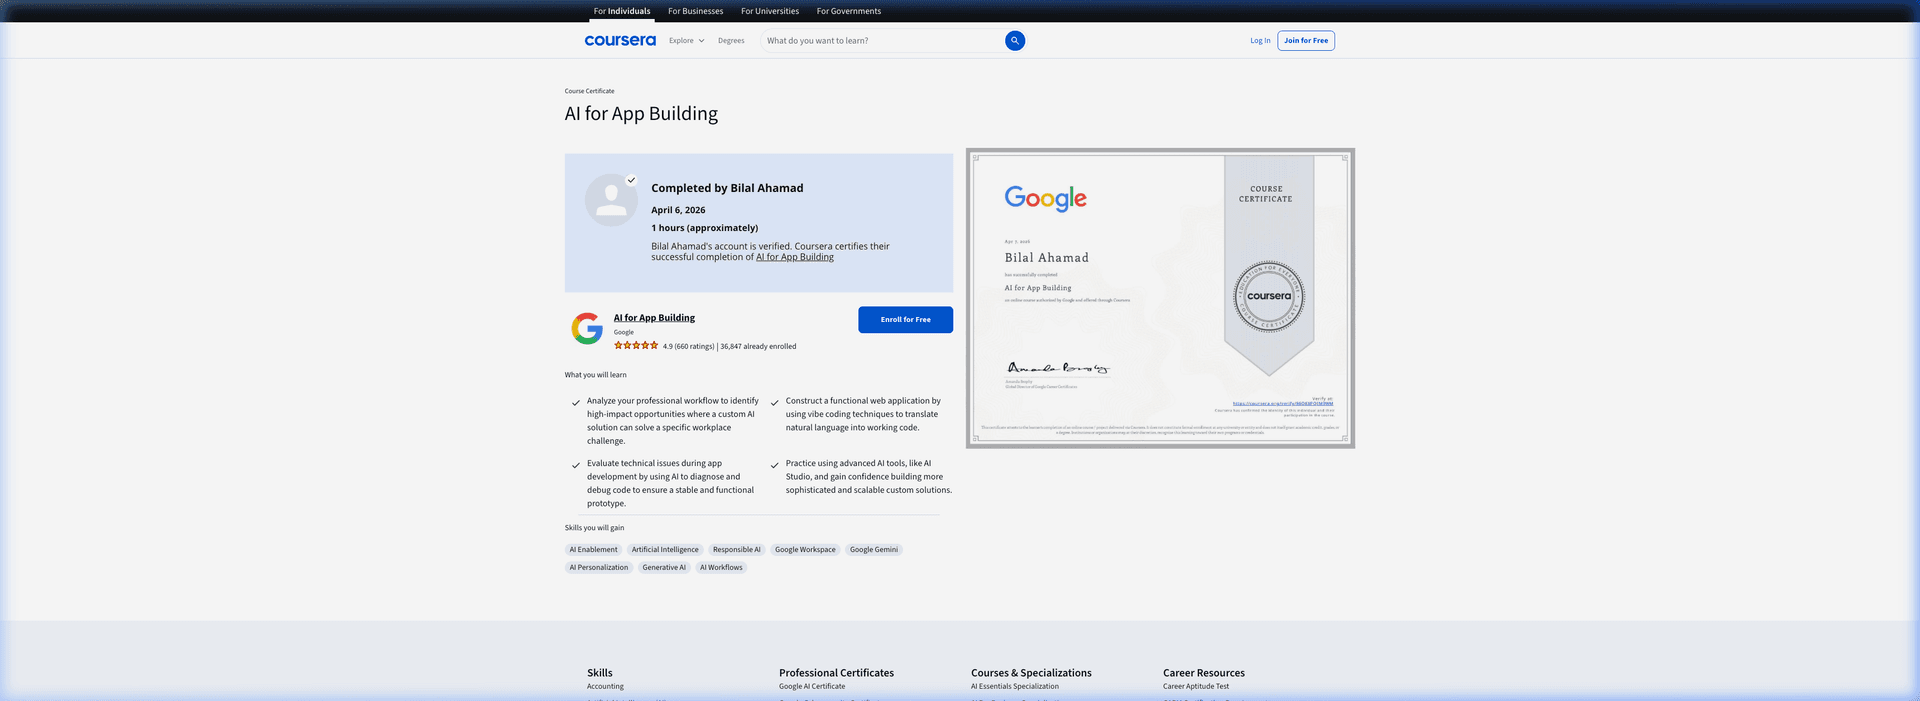Click the 'April 6, 2026' date text

(x=678, y=210)
